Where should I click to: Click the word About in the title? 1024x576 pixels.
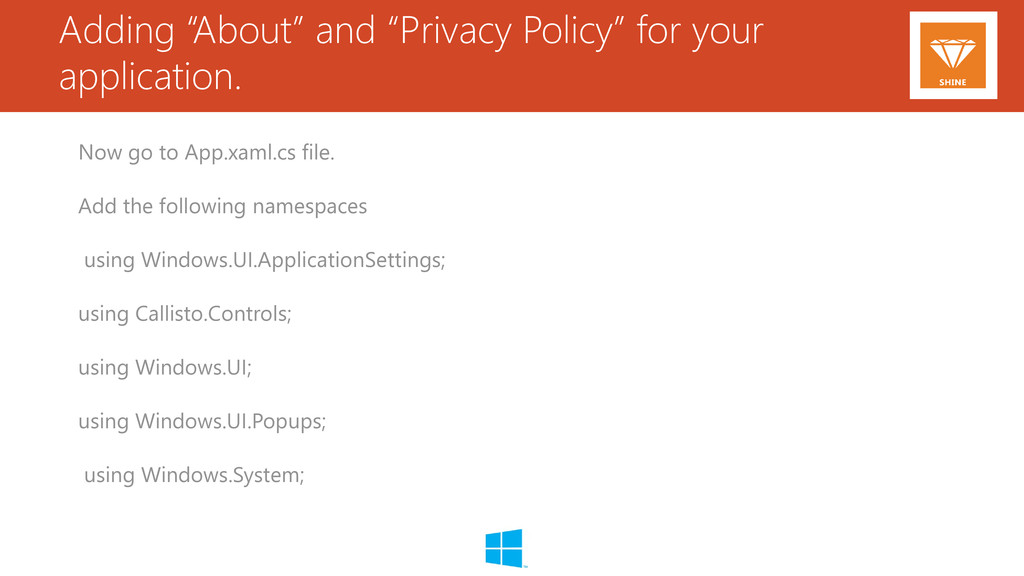[242, 31]
